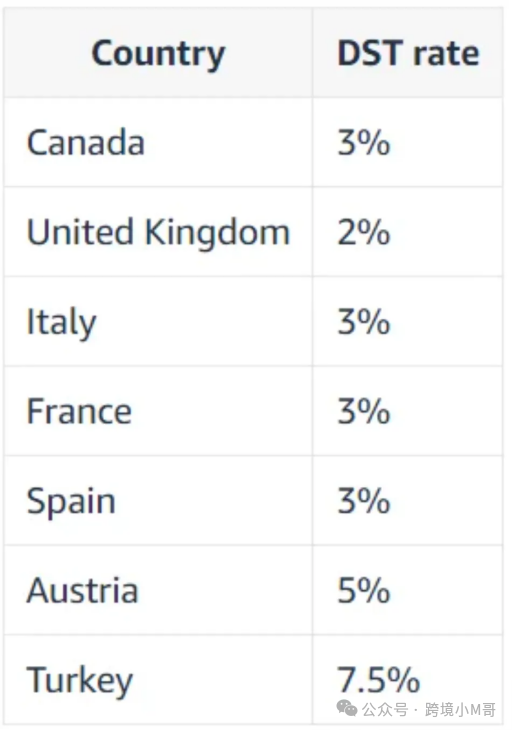Select Austria's 5% rate value
512x730 pixels.
[x=364, y=590]
